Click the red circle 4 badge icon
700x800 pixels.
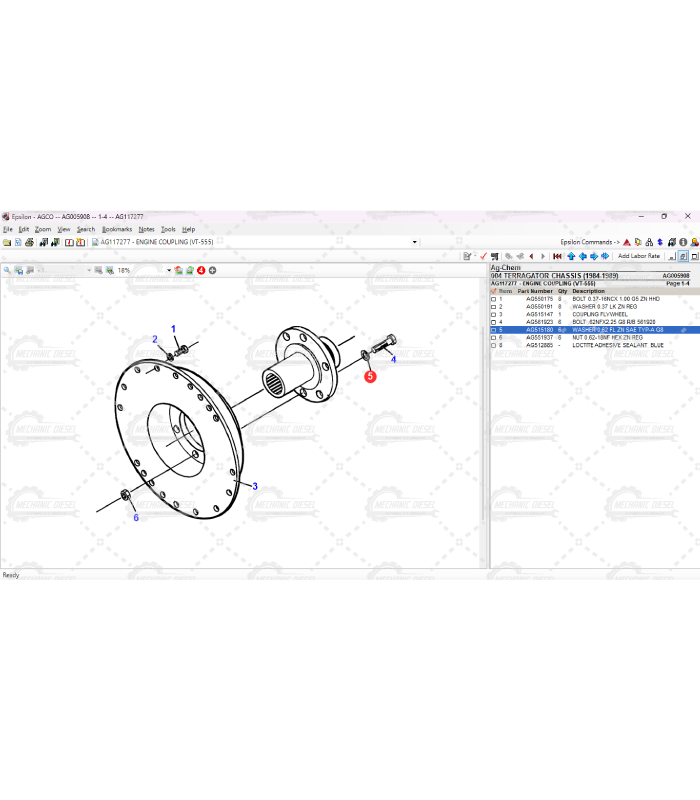(x=201, y=270)
